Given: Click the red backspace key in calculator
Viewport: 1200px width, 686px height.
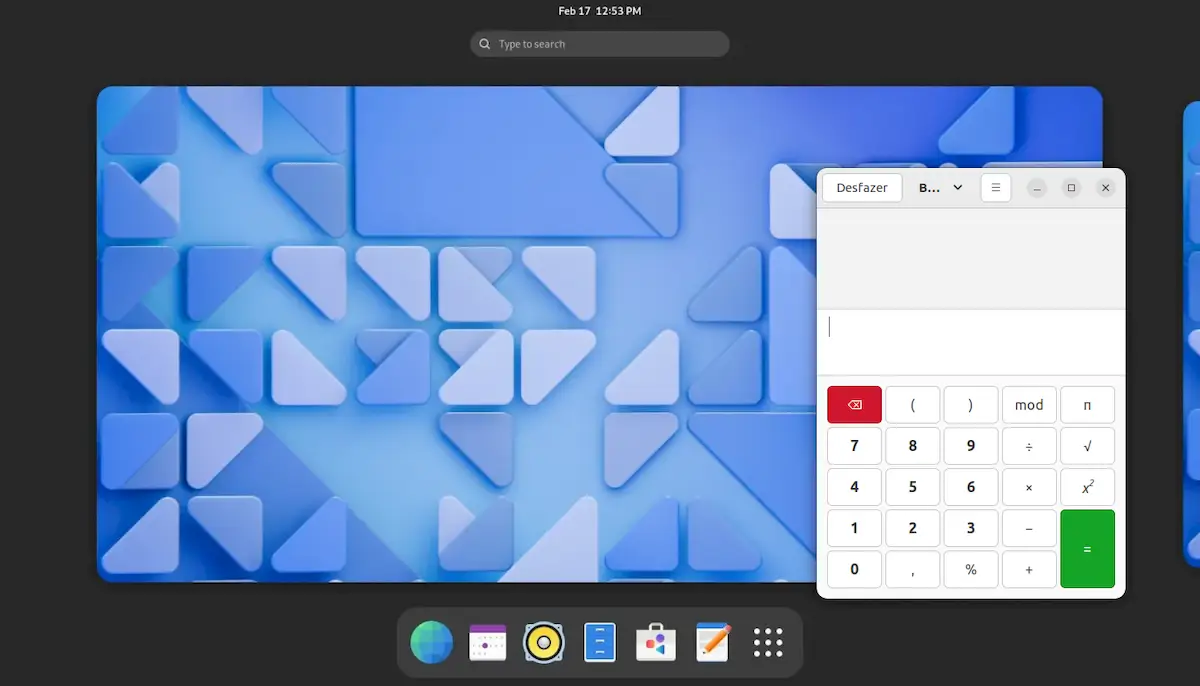Looking at the screenshot, I should coord(854,405).
